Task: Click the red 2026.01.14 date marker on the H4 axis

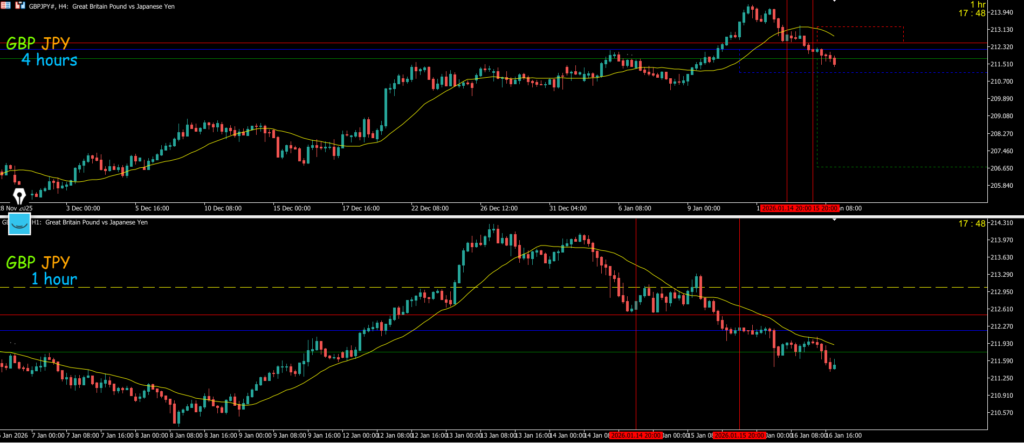Action: [785, 208]
